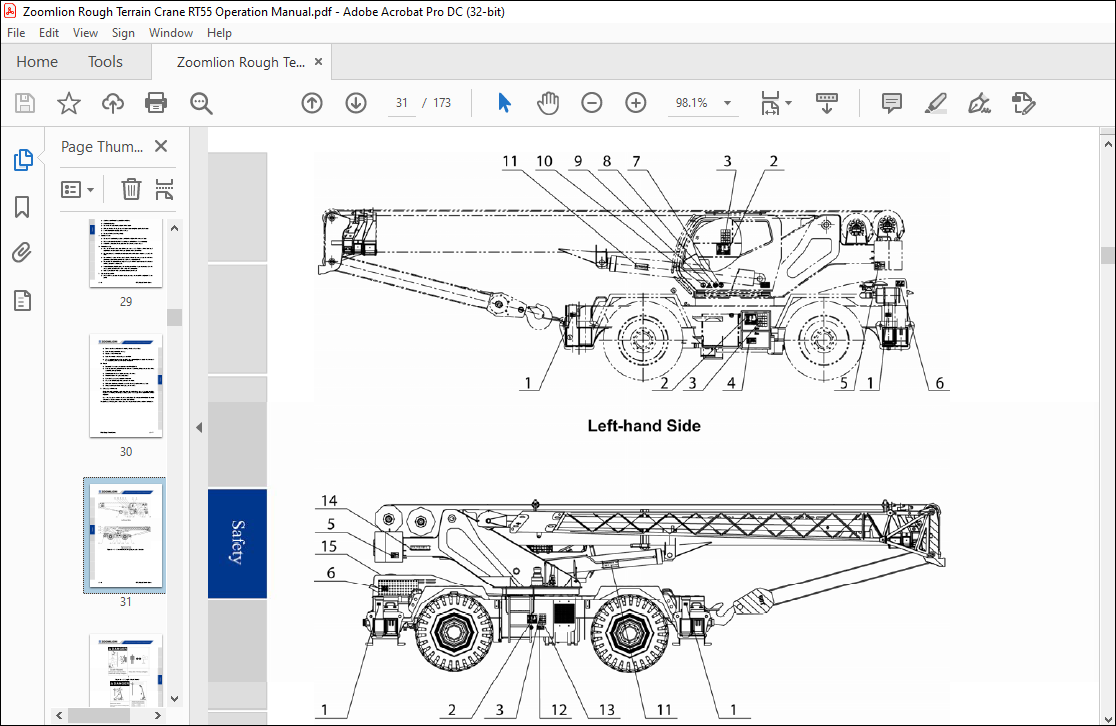Switch to the Home tab
The image size is (1116, 726).
point(37,62)
